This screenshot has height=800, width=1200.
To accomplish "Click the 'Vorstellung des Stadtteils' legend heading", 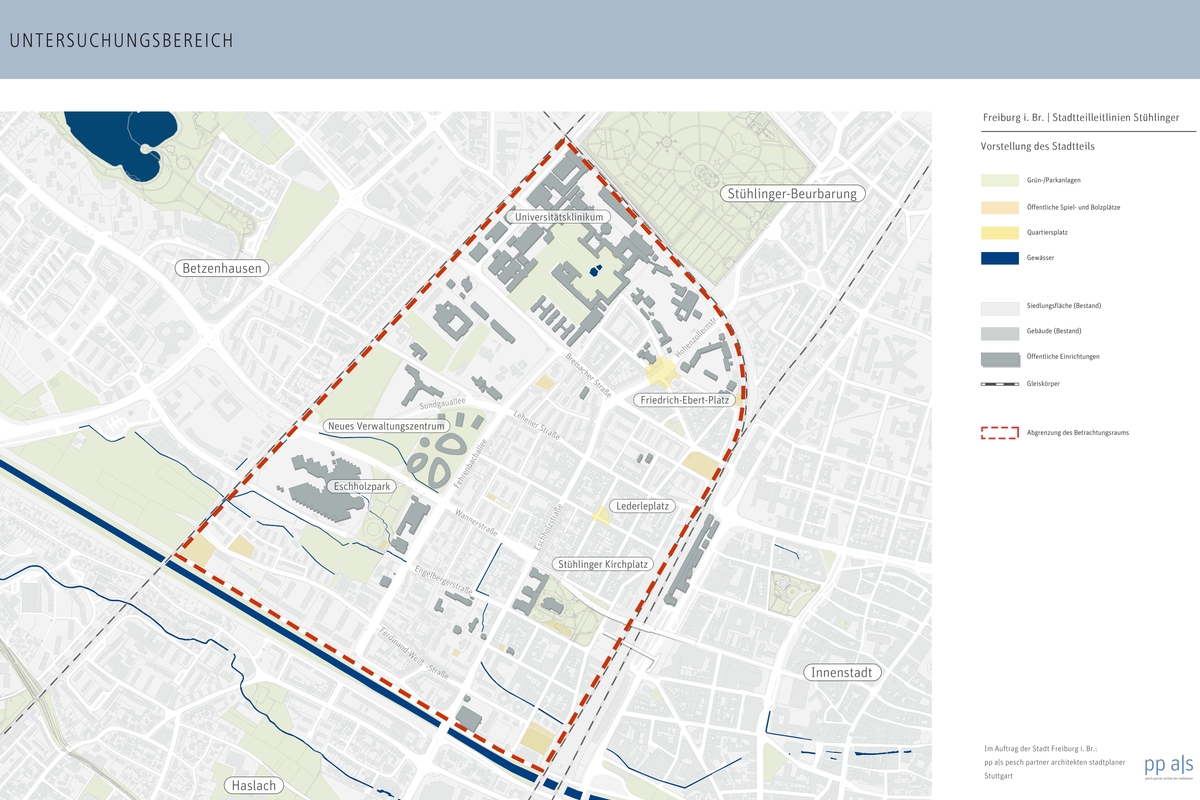I will tap(1036, 146).
